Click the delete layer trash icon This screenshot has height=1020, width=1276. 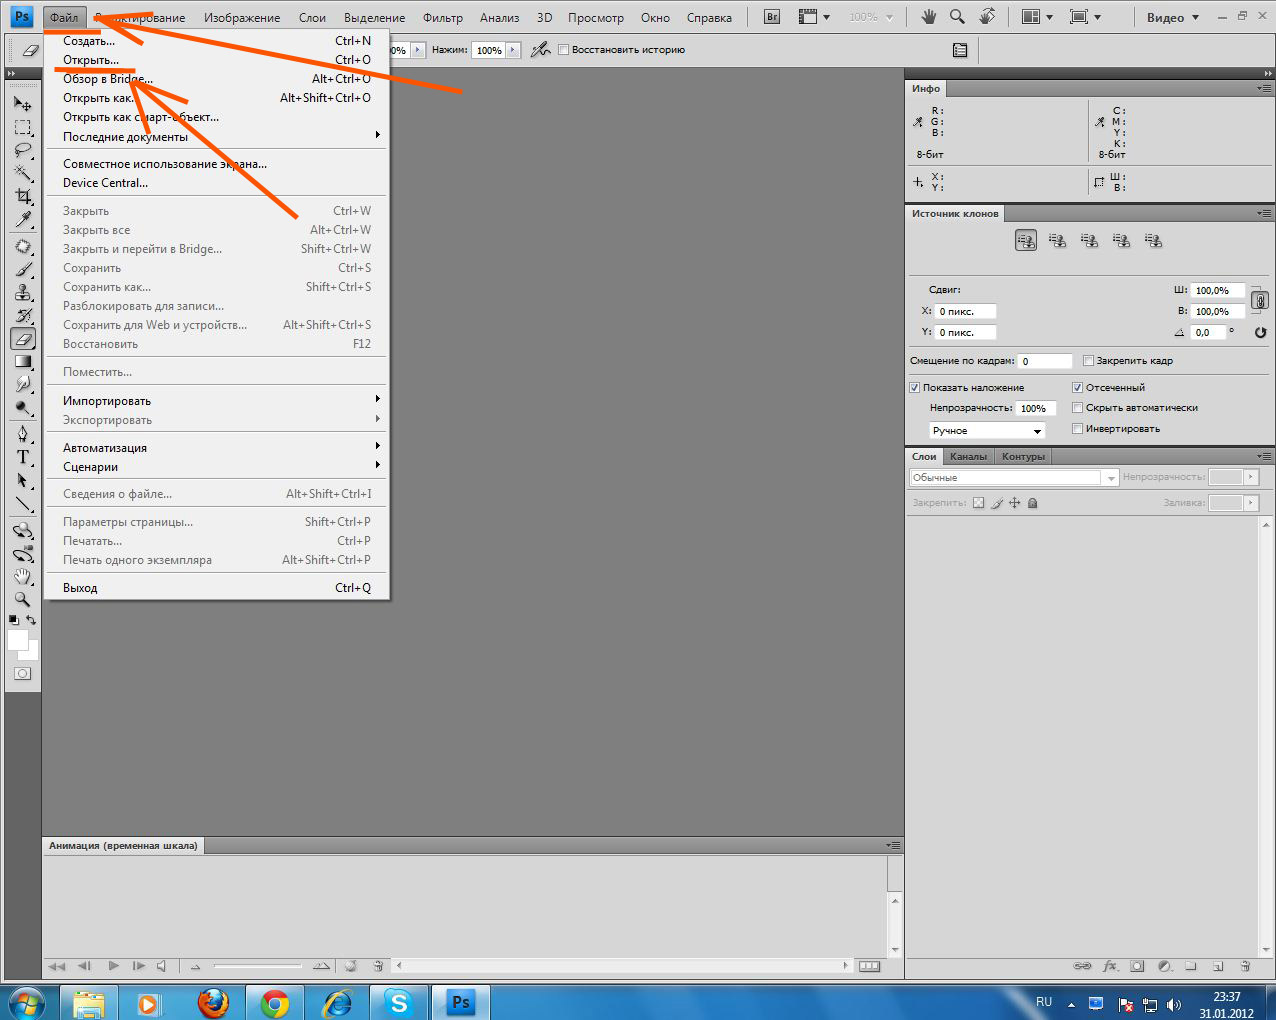click(1245, 966)
